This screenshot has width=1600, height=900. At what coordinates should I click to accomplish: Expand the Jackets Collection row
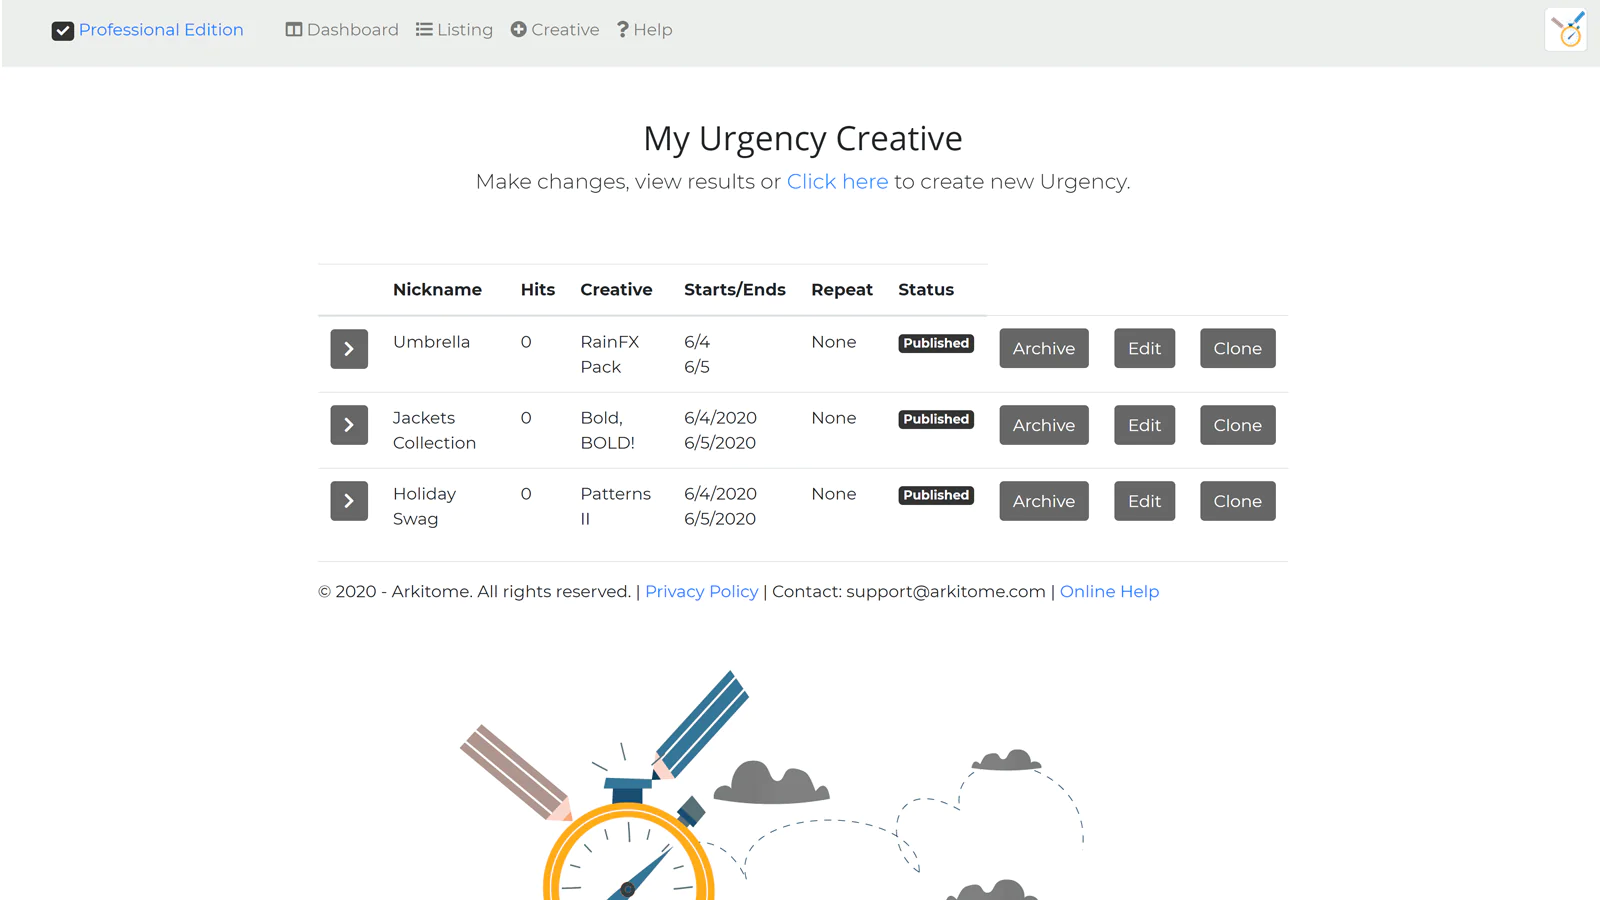(349, 425)
